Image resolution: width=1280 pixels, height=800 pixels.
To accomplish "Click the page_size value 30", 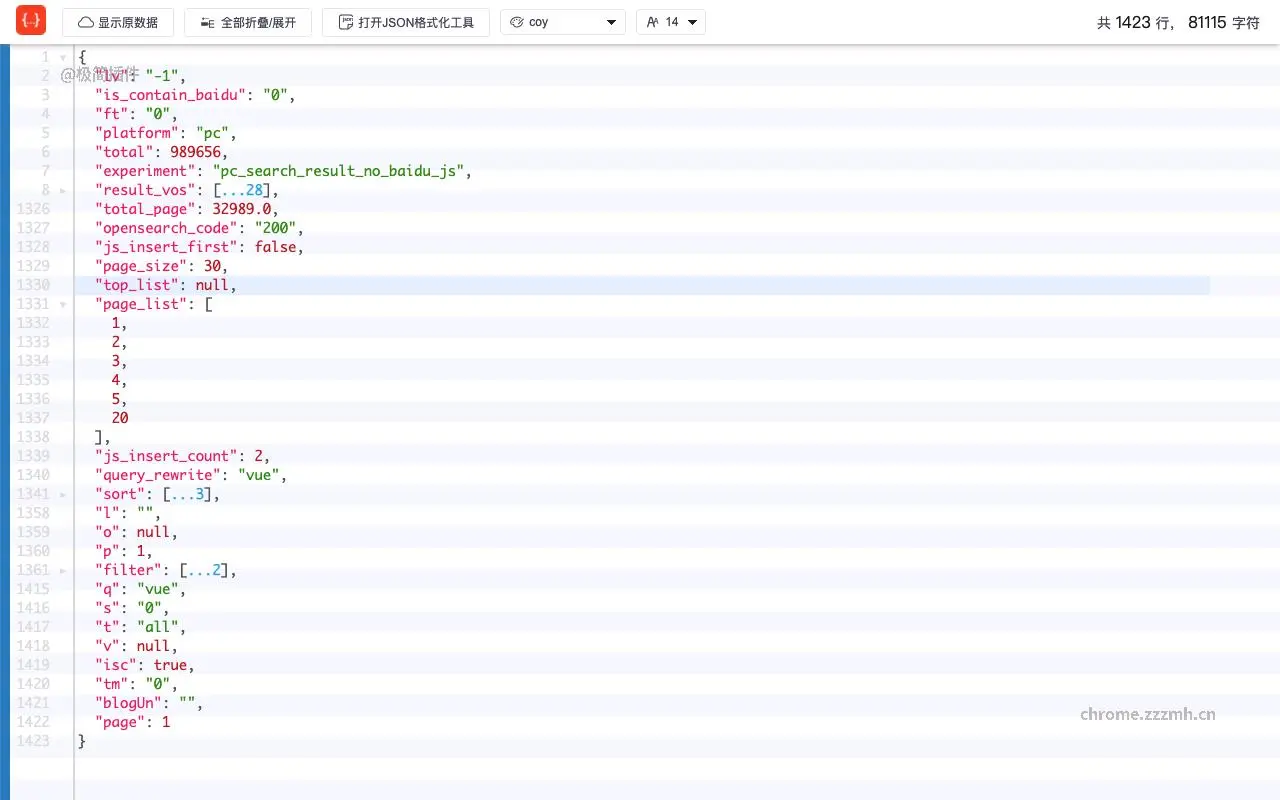I will click(212, 266).
